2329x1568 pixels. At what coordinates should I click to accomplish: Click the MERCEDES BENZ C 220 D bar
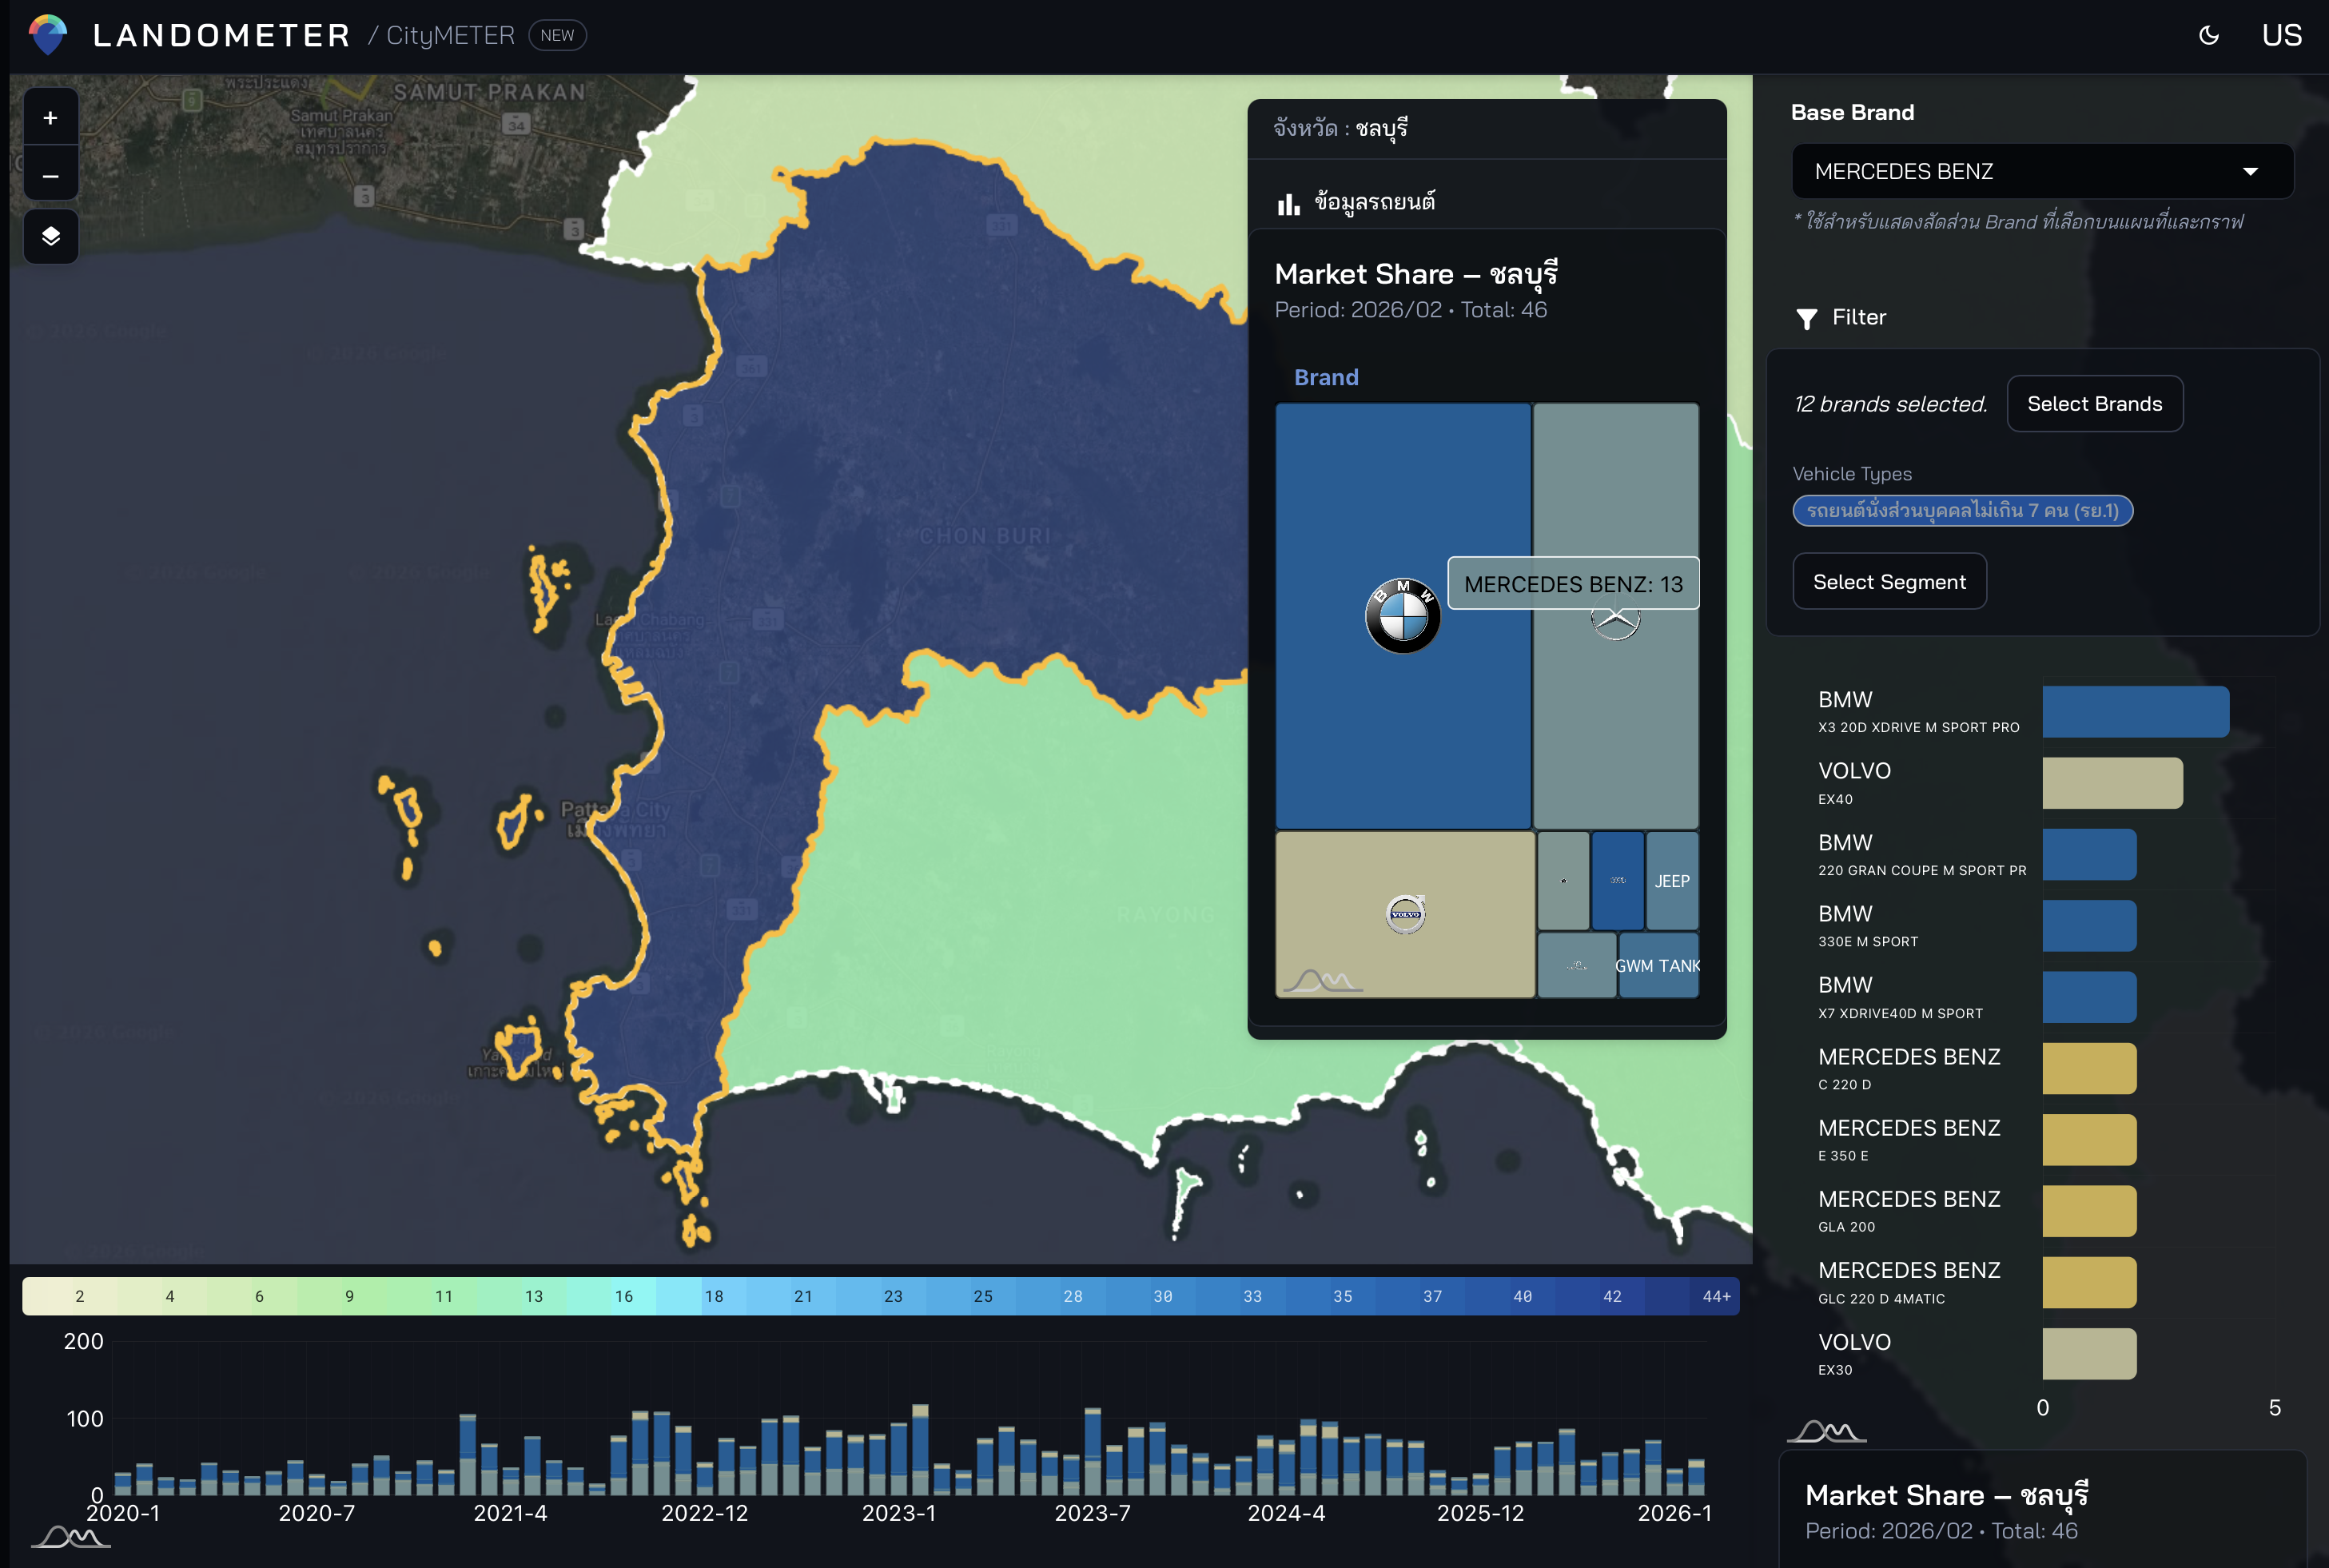click(2089, 1069)
